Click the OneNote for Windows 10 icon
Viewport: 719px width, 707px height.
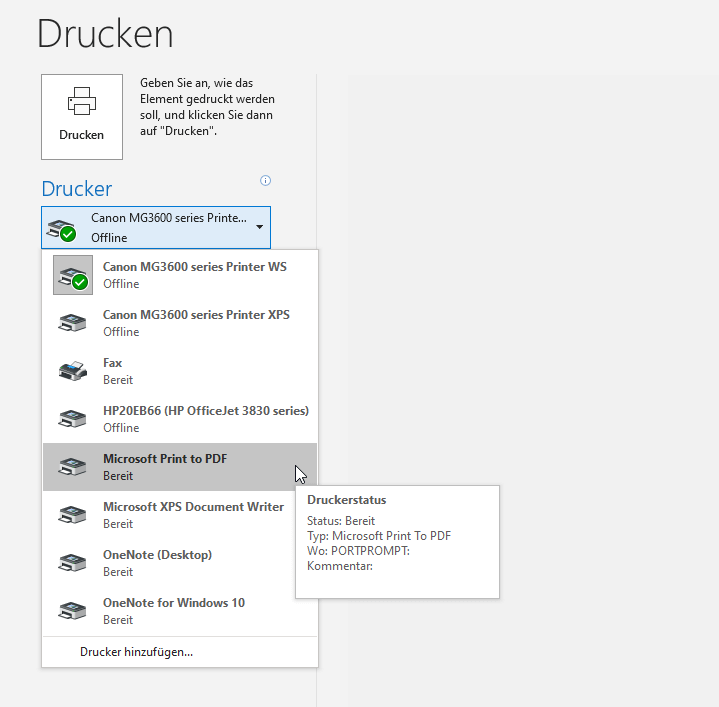tap(72, 611)
